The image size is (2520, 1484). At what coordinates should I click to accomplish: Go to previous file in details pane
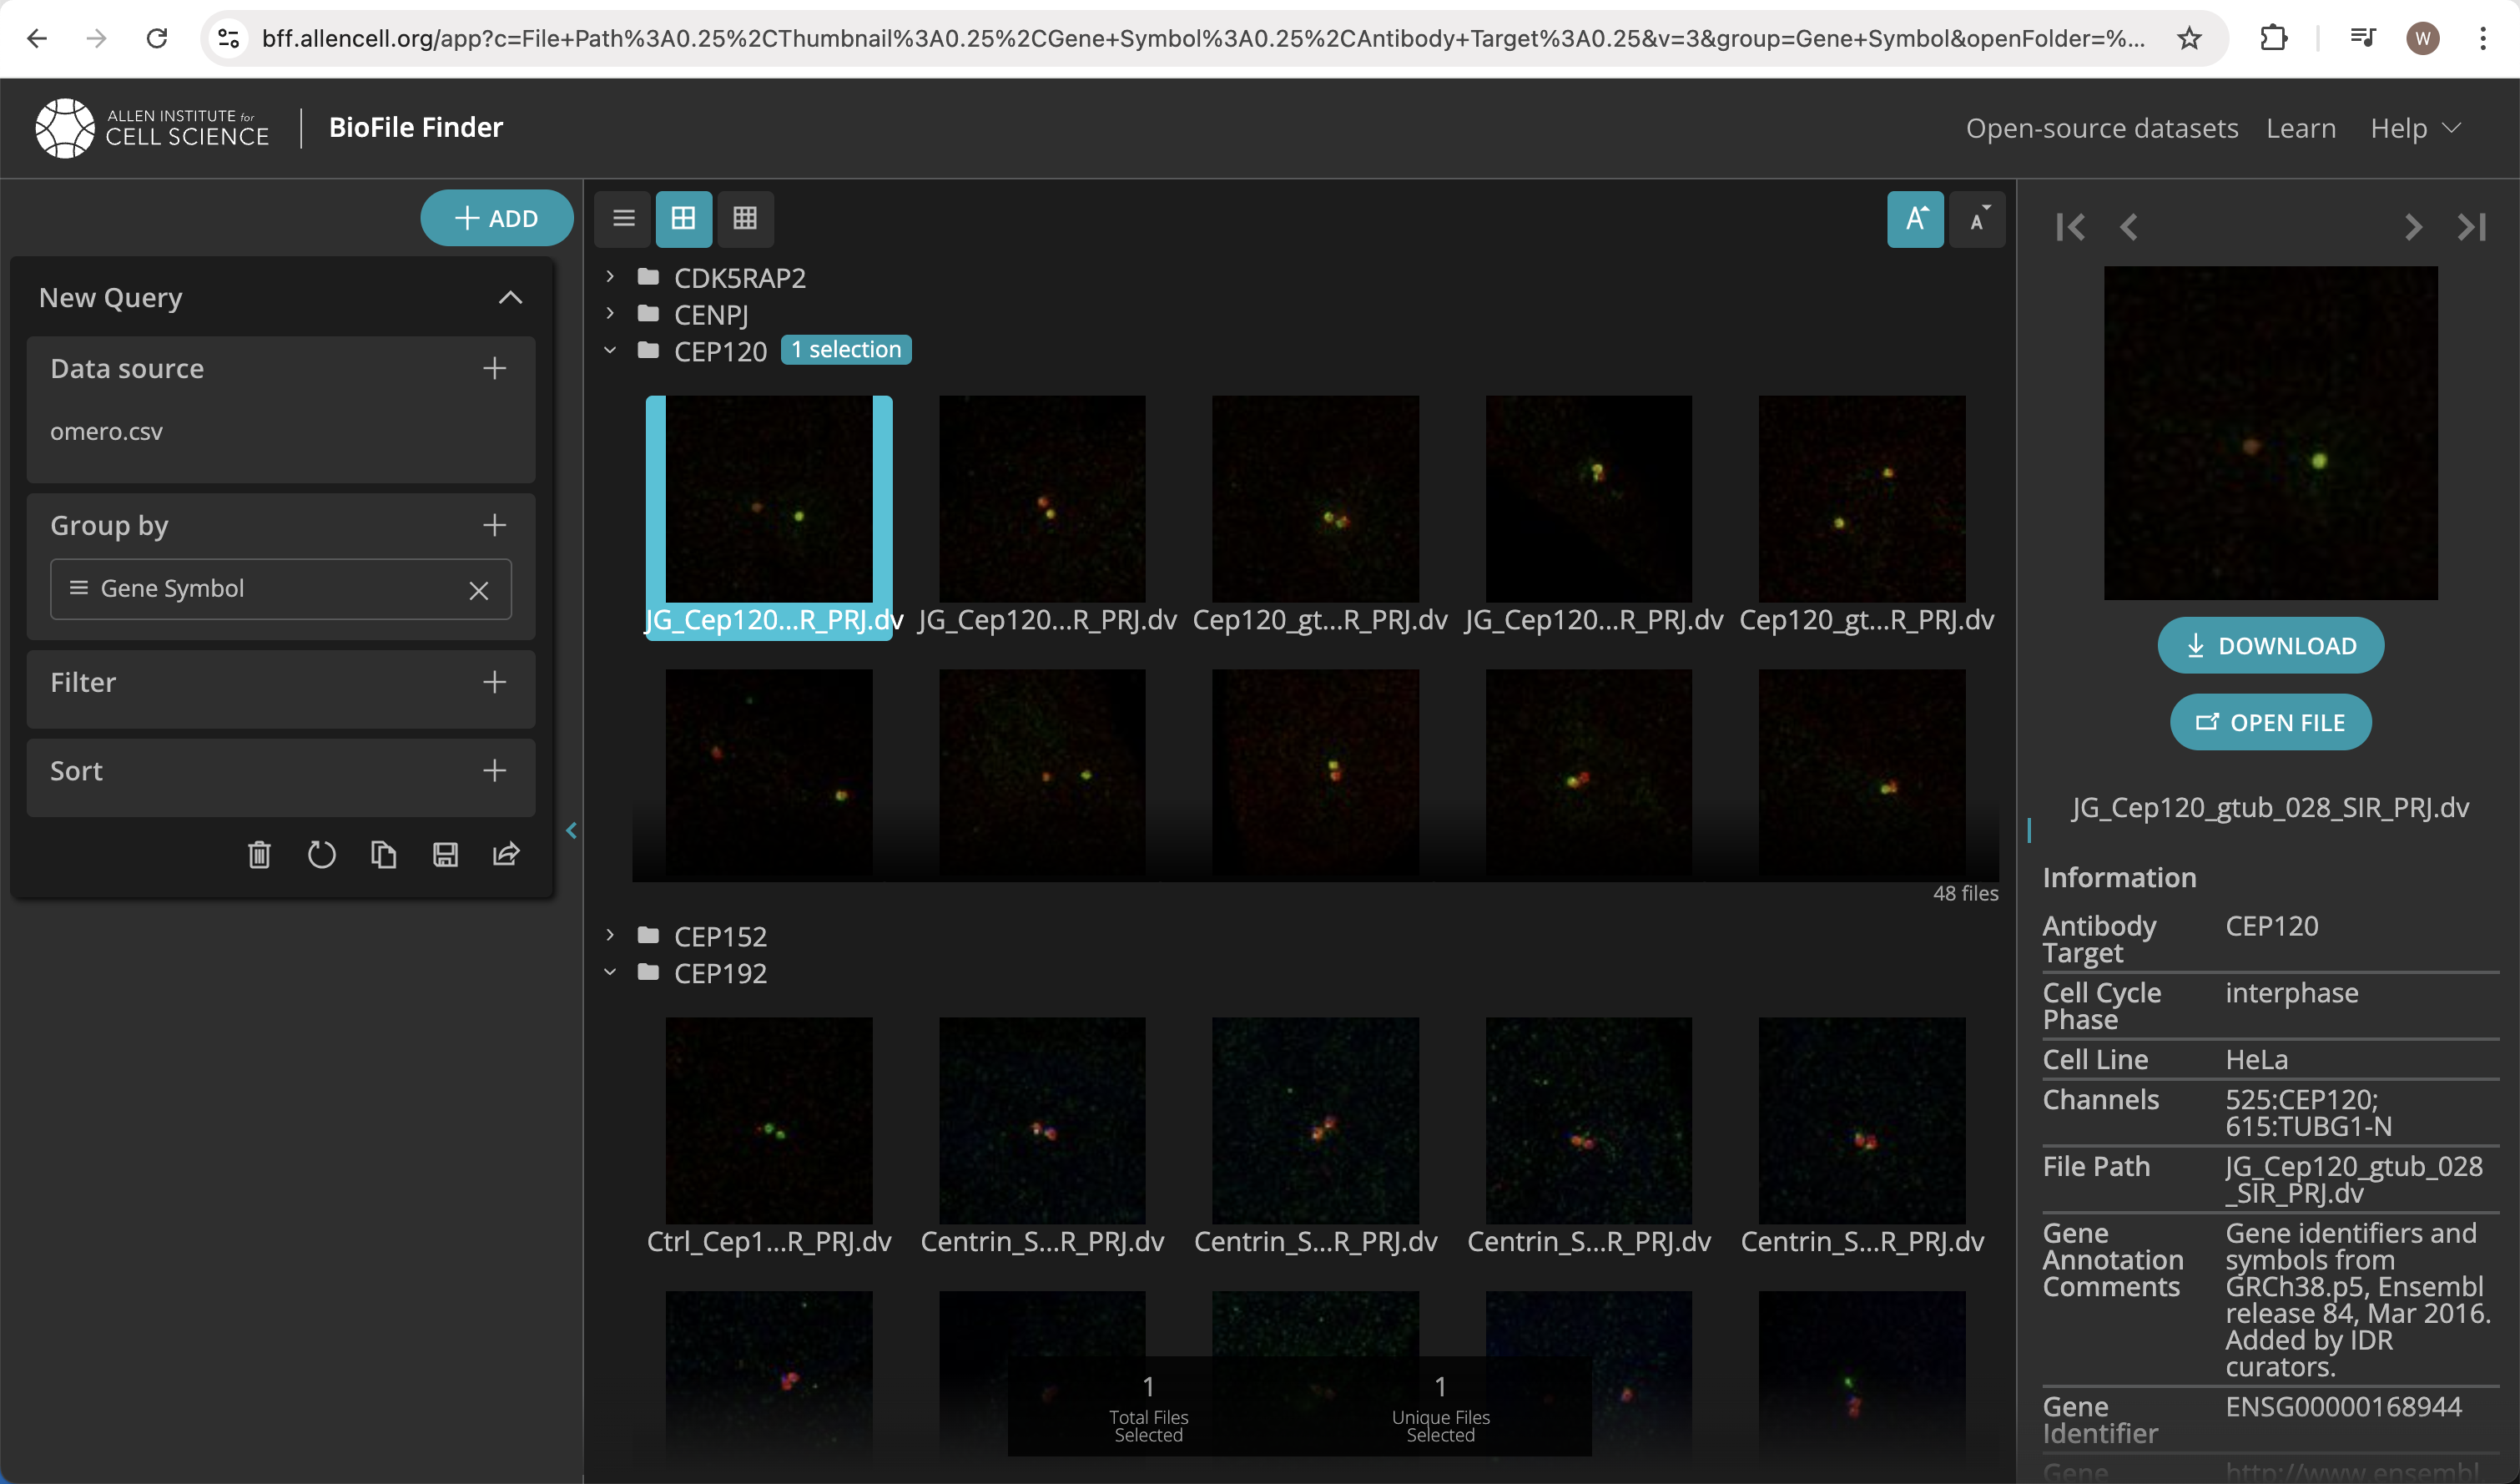(2129, 227)
